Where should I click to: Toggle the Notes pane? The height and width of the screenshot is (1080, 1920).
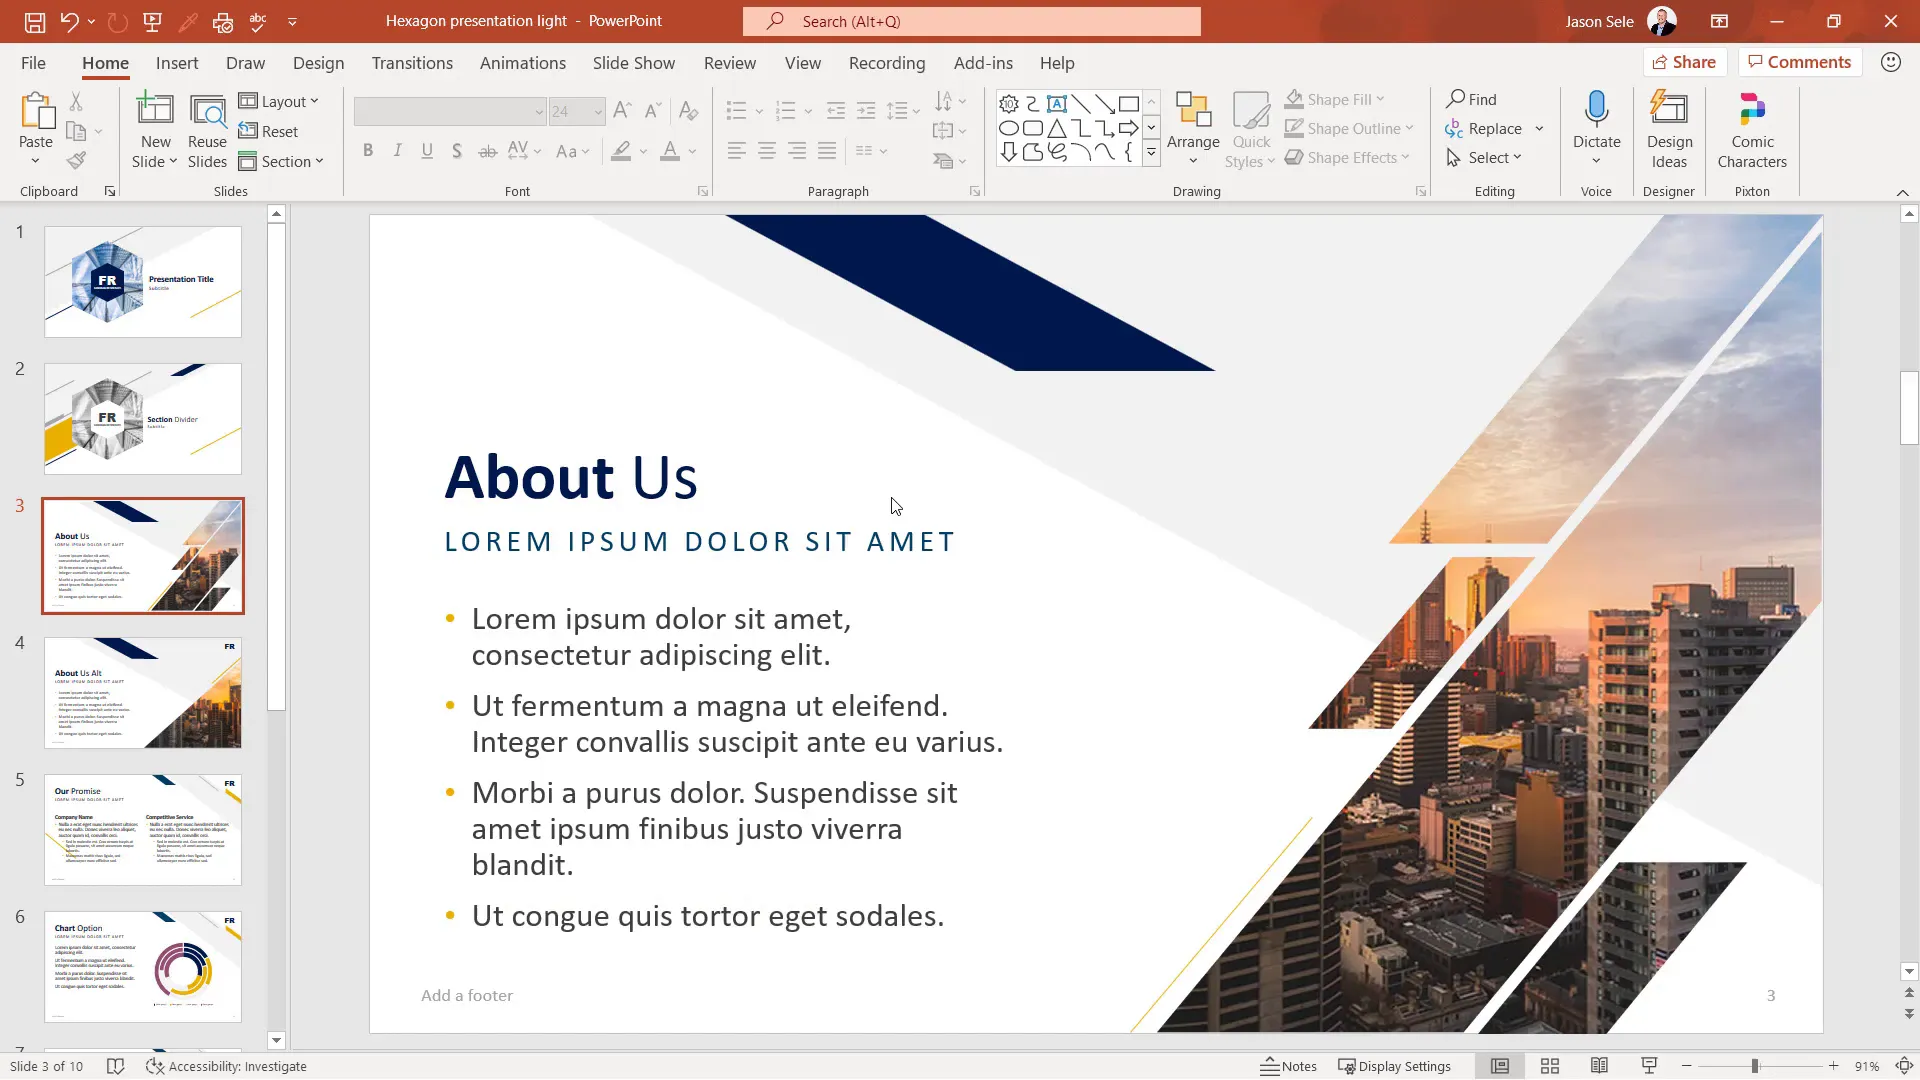pos(1288,1066)
